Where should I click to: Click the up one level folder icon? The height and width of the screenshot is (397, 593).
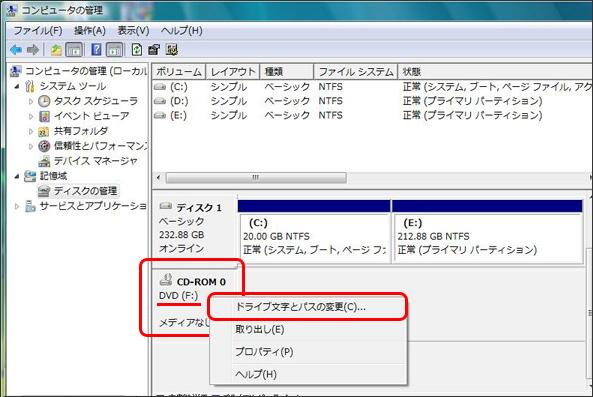coord(56,50)
